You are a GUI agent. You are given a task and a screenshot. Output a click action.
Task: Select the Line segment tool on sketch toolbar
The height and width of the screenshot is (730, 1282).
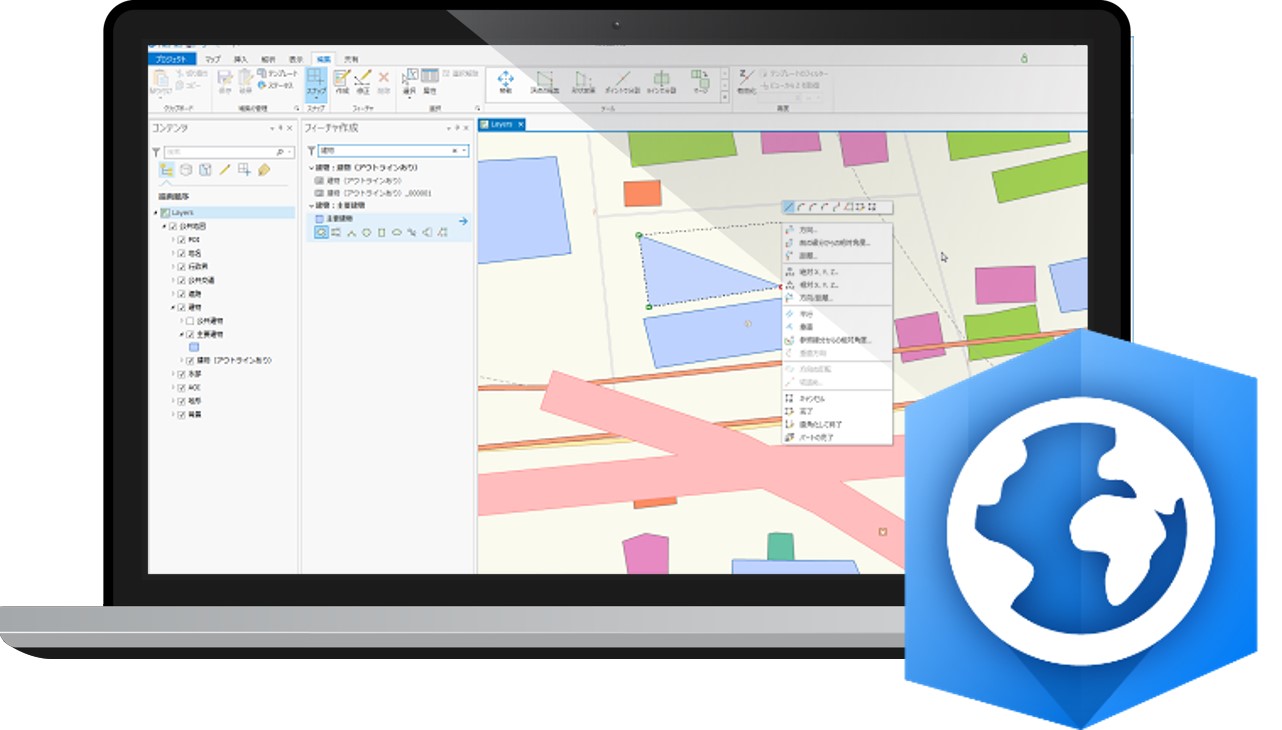click(790, 207)
